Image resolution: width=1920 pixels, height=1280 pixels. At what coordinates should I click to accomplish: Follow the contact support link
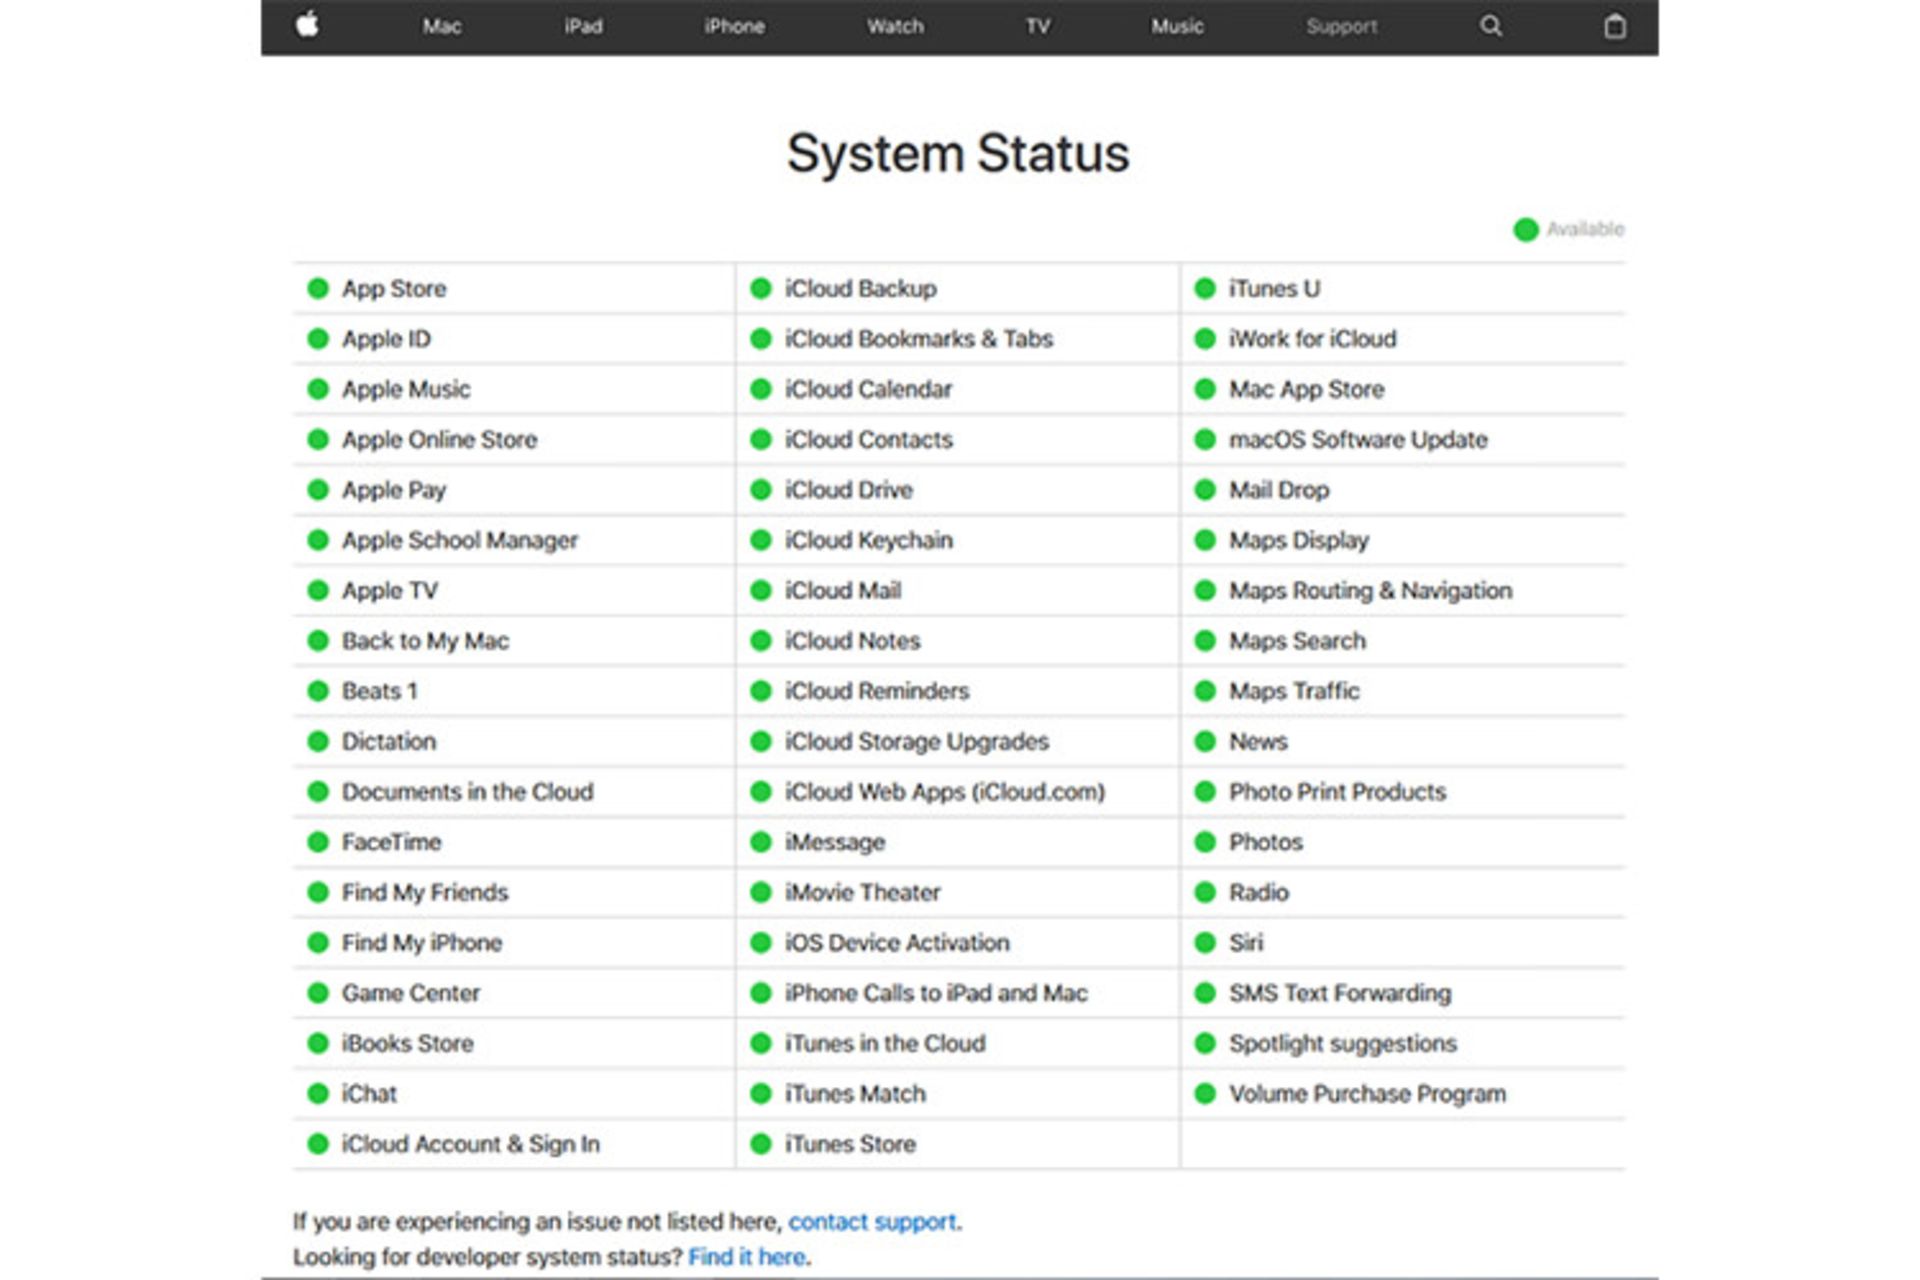[872, 1222]
